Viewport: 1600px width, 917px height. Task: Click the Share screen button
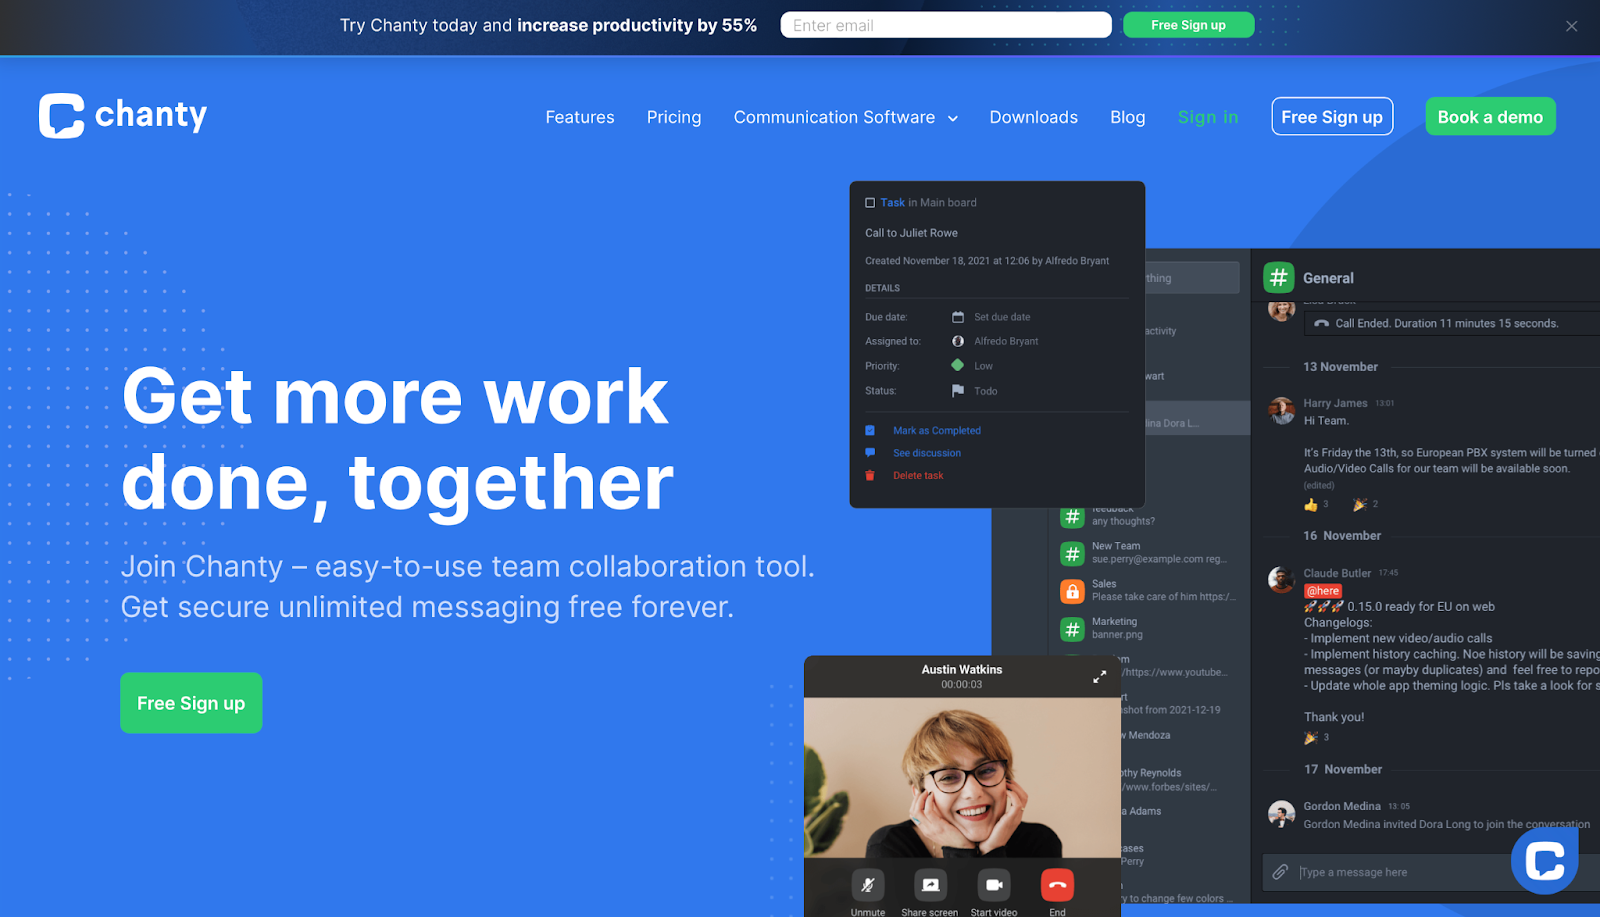930,885
